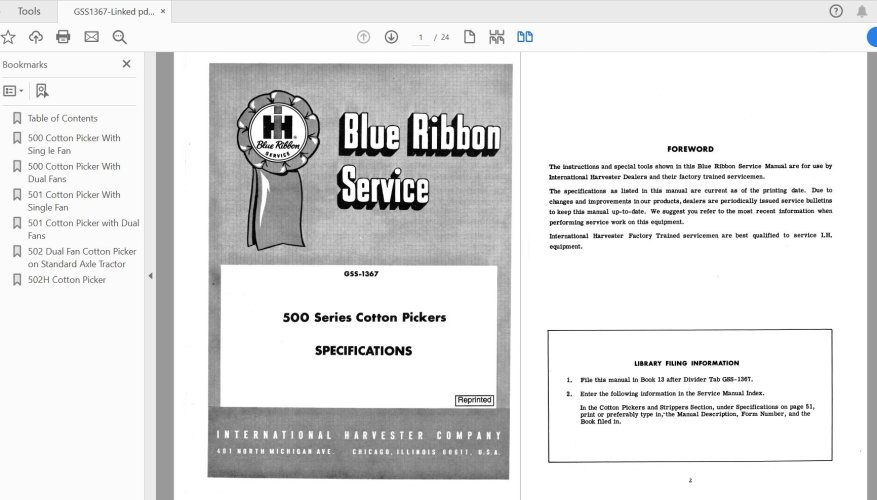Click the page number input field
877x500 pixels.
[x=421, y=37]
